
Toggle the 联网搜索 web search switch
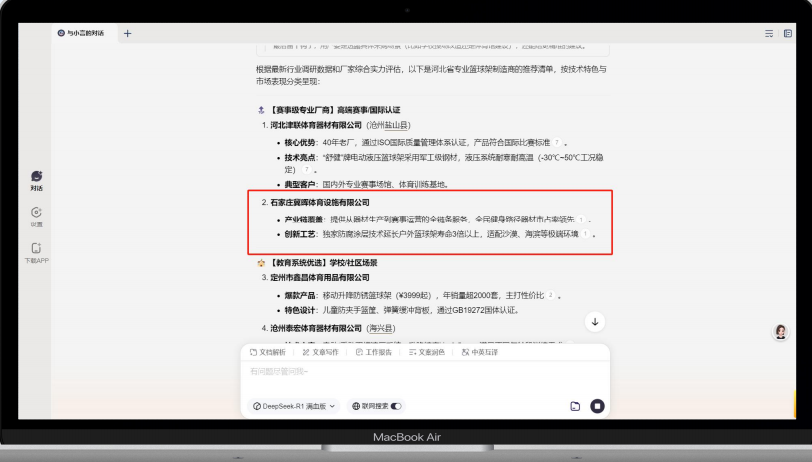[396, 406]
